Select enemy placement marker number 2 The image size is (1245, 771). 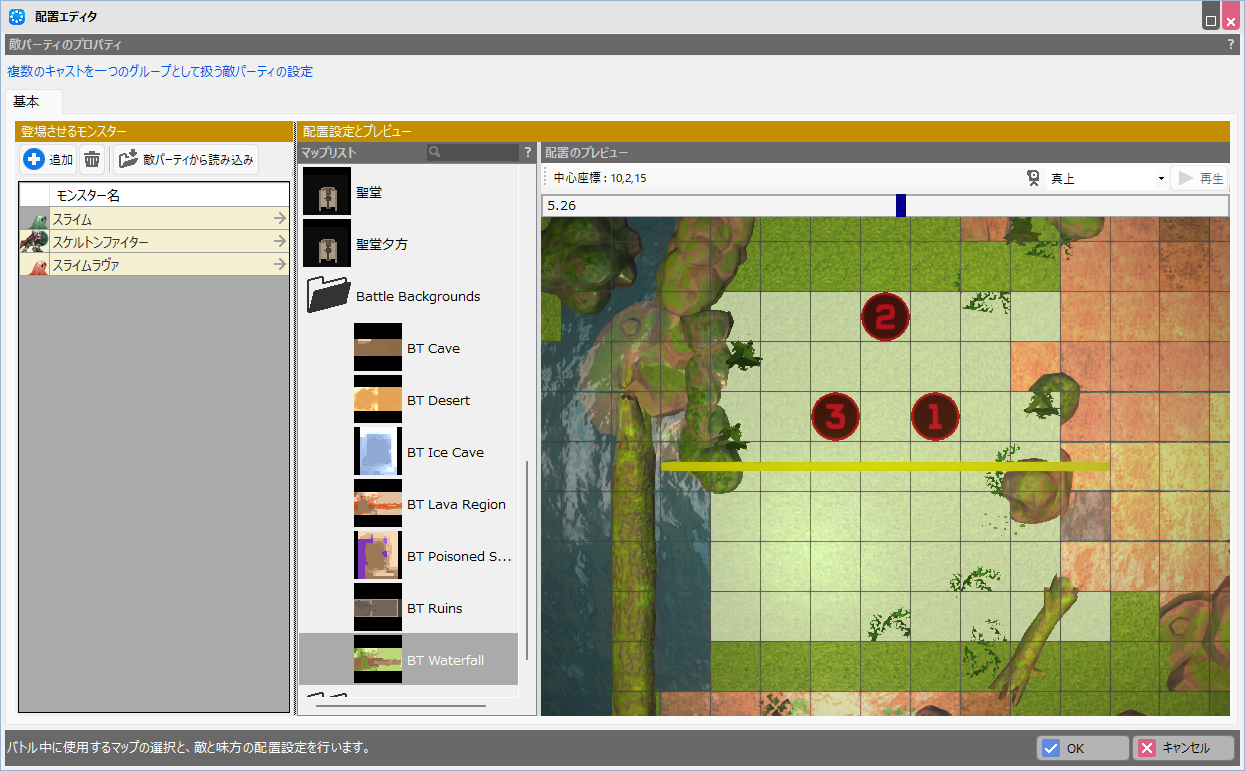point(885,317)
